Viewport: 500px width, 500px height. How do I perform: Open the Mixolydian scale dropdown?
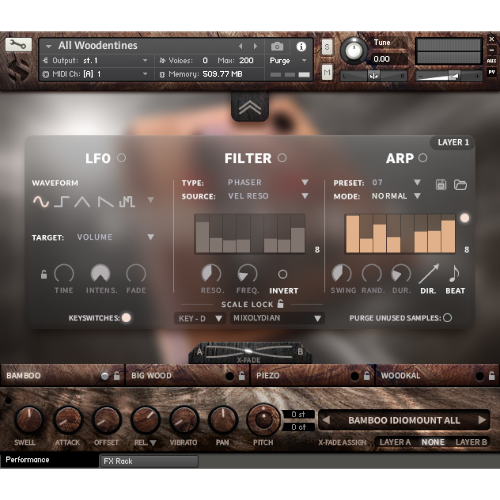point(277,318)
